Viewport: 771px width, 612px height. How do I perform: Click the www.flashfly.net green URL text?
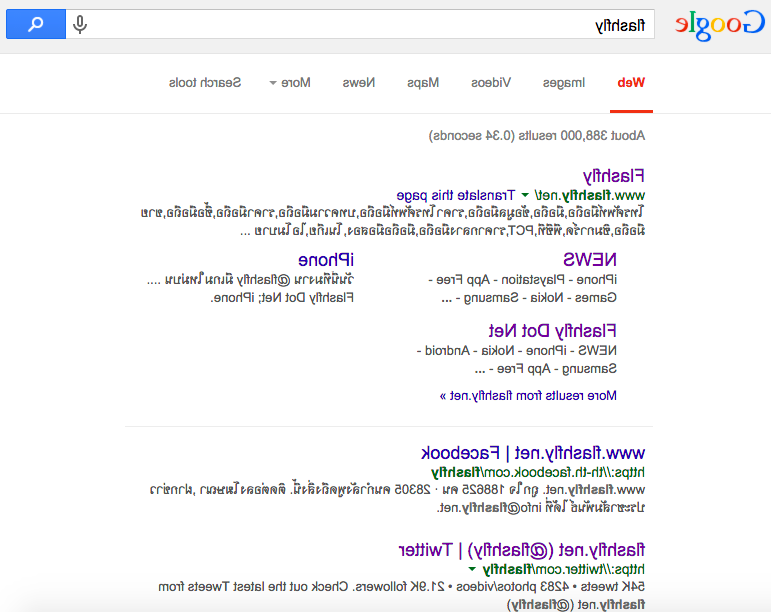590,196
